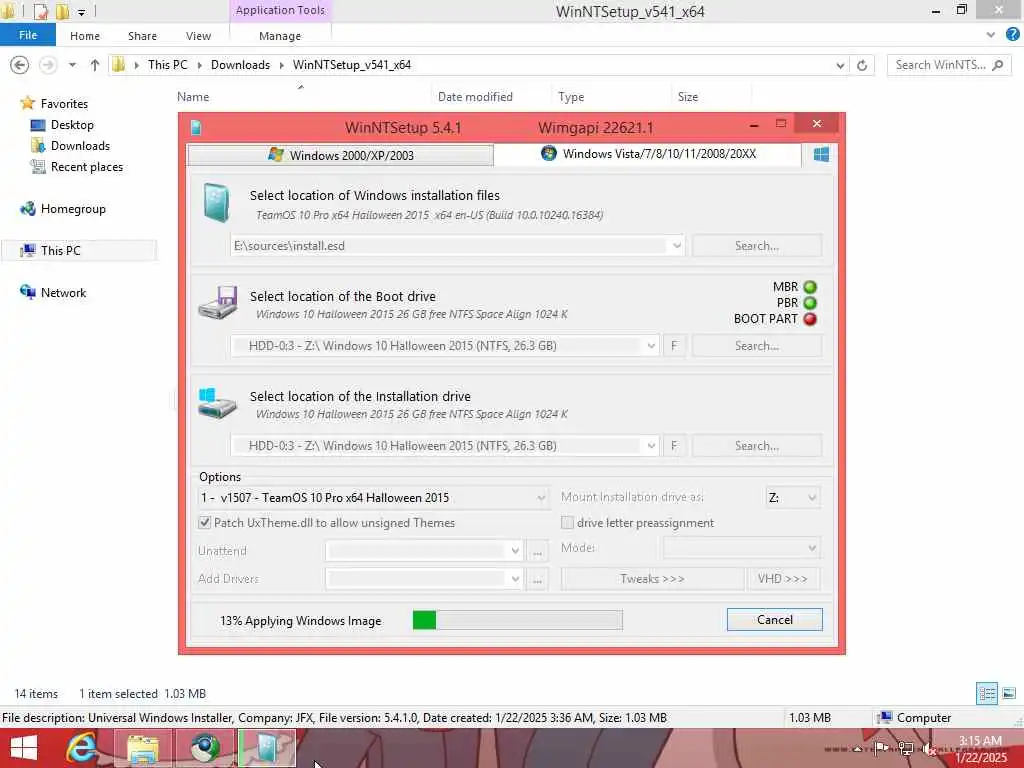Go up one folder level
Screen dimensions: 1024x768
click(95, 65)
